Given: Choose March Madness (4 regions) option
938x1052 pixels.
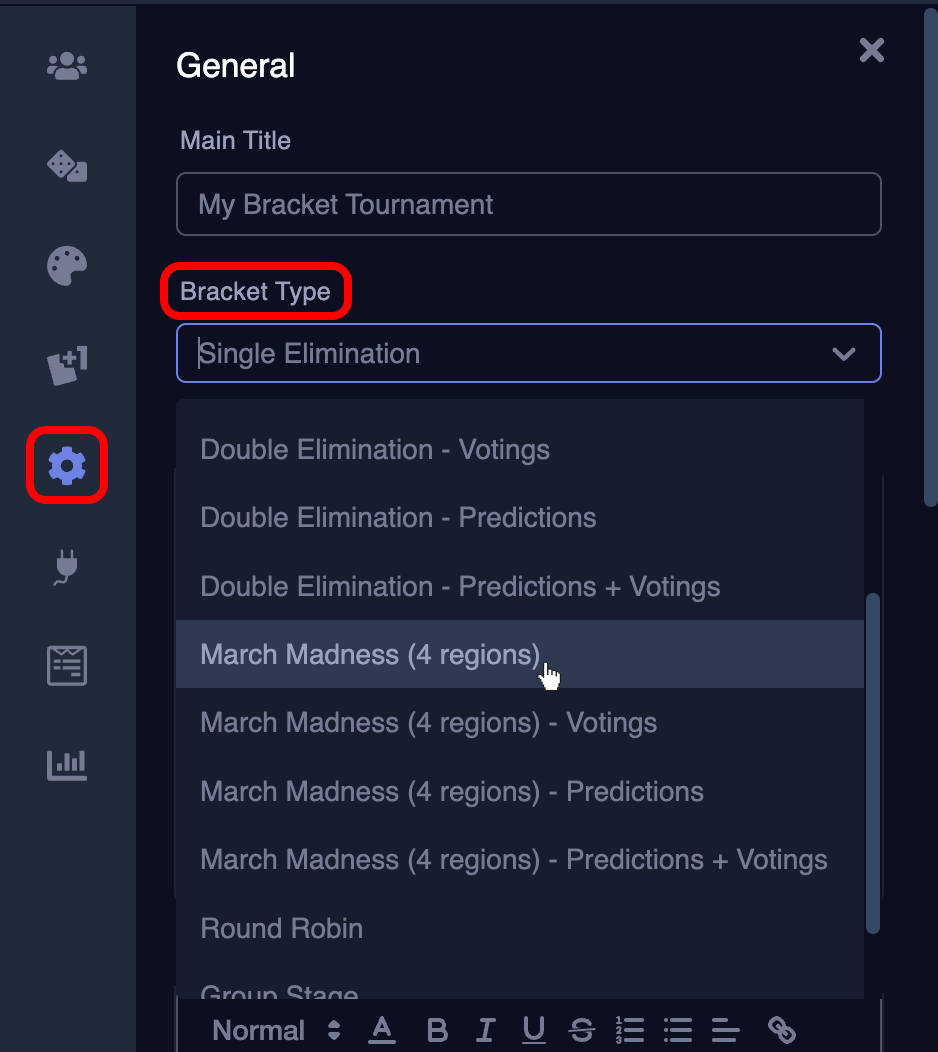Looking at the screenshot, I should click(370, 654).
